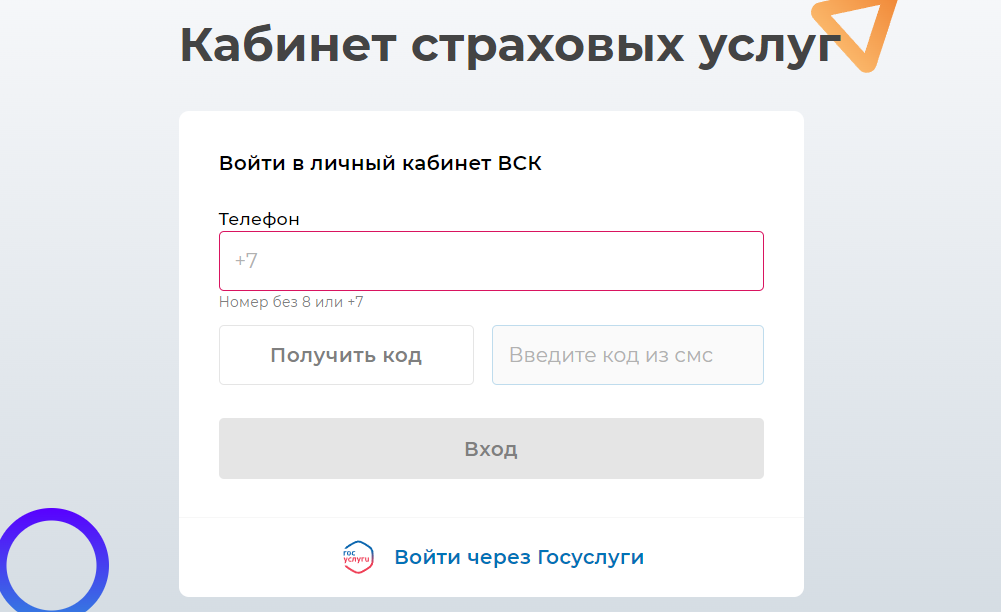Open Войти через Госуслуги link
This screenshot has width=1001, height=612.
pyautogui.click(x=520, y=557)
